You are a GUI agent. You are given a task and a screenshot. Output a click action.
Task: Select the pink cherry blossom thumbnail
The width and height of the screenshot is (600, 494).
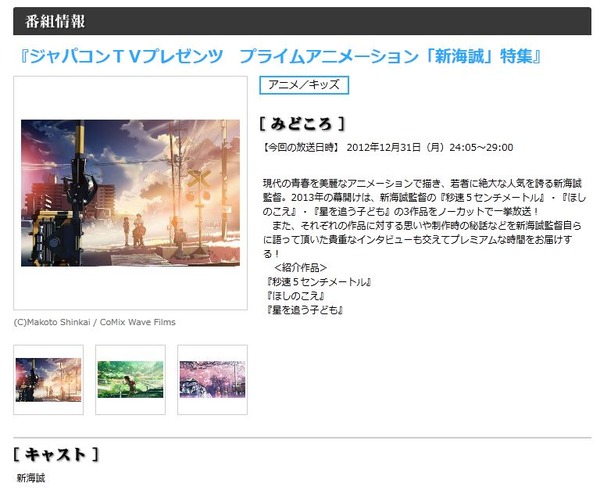click(x=212, y=380)
